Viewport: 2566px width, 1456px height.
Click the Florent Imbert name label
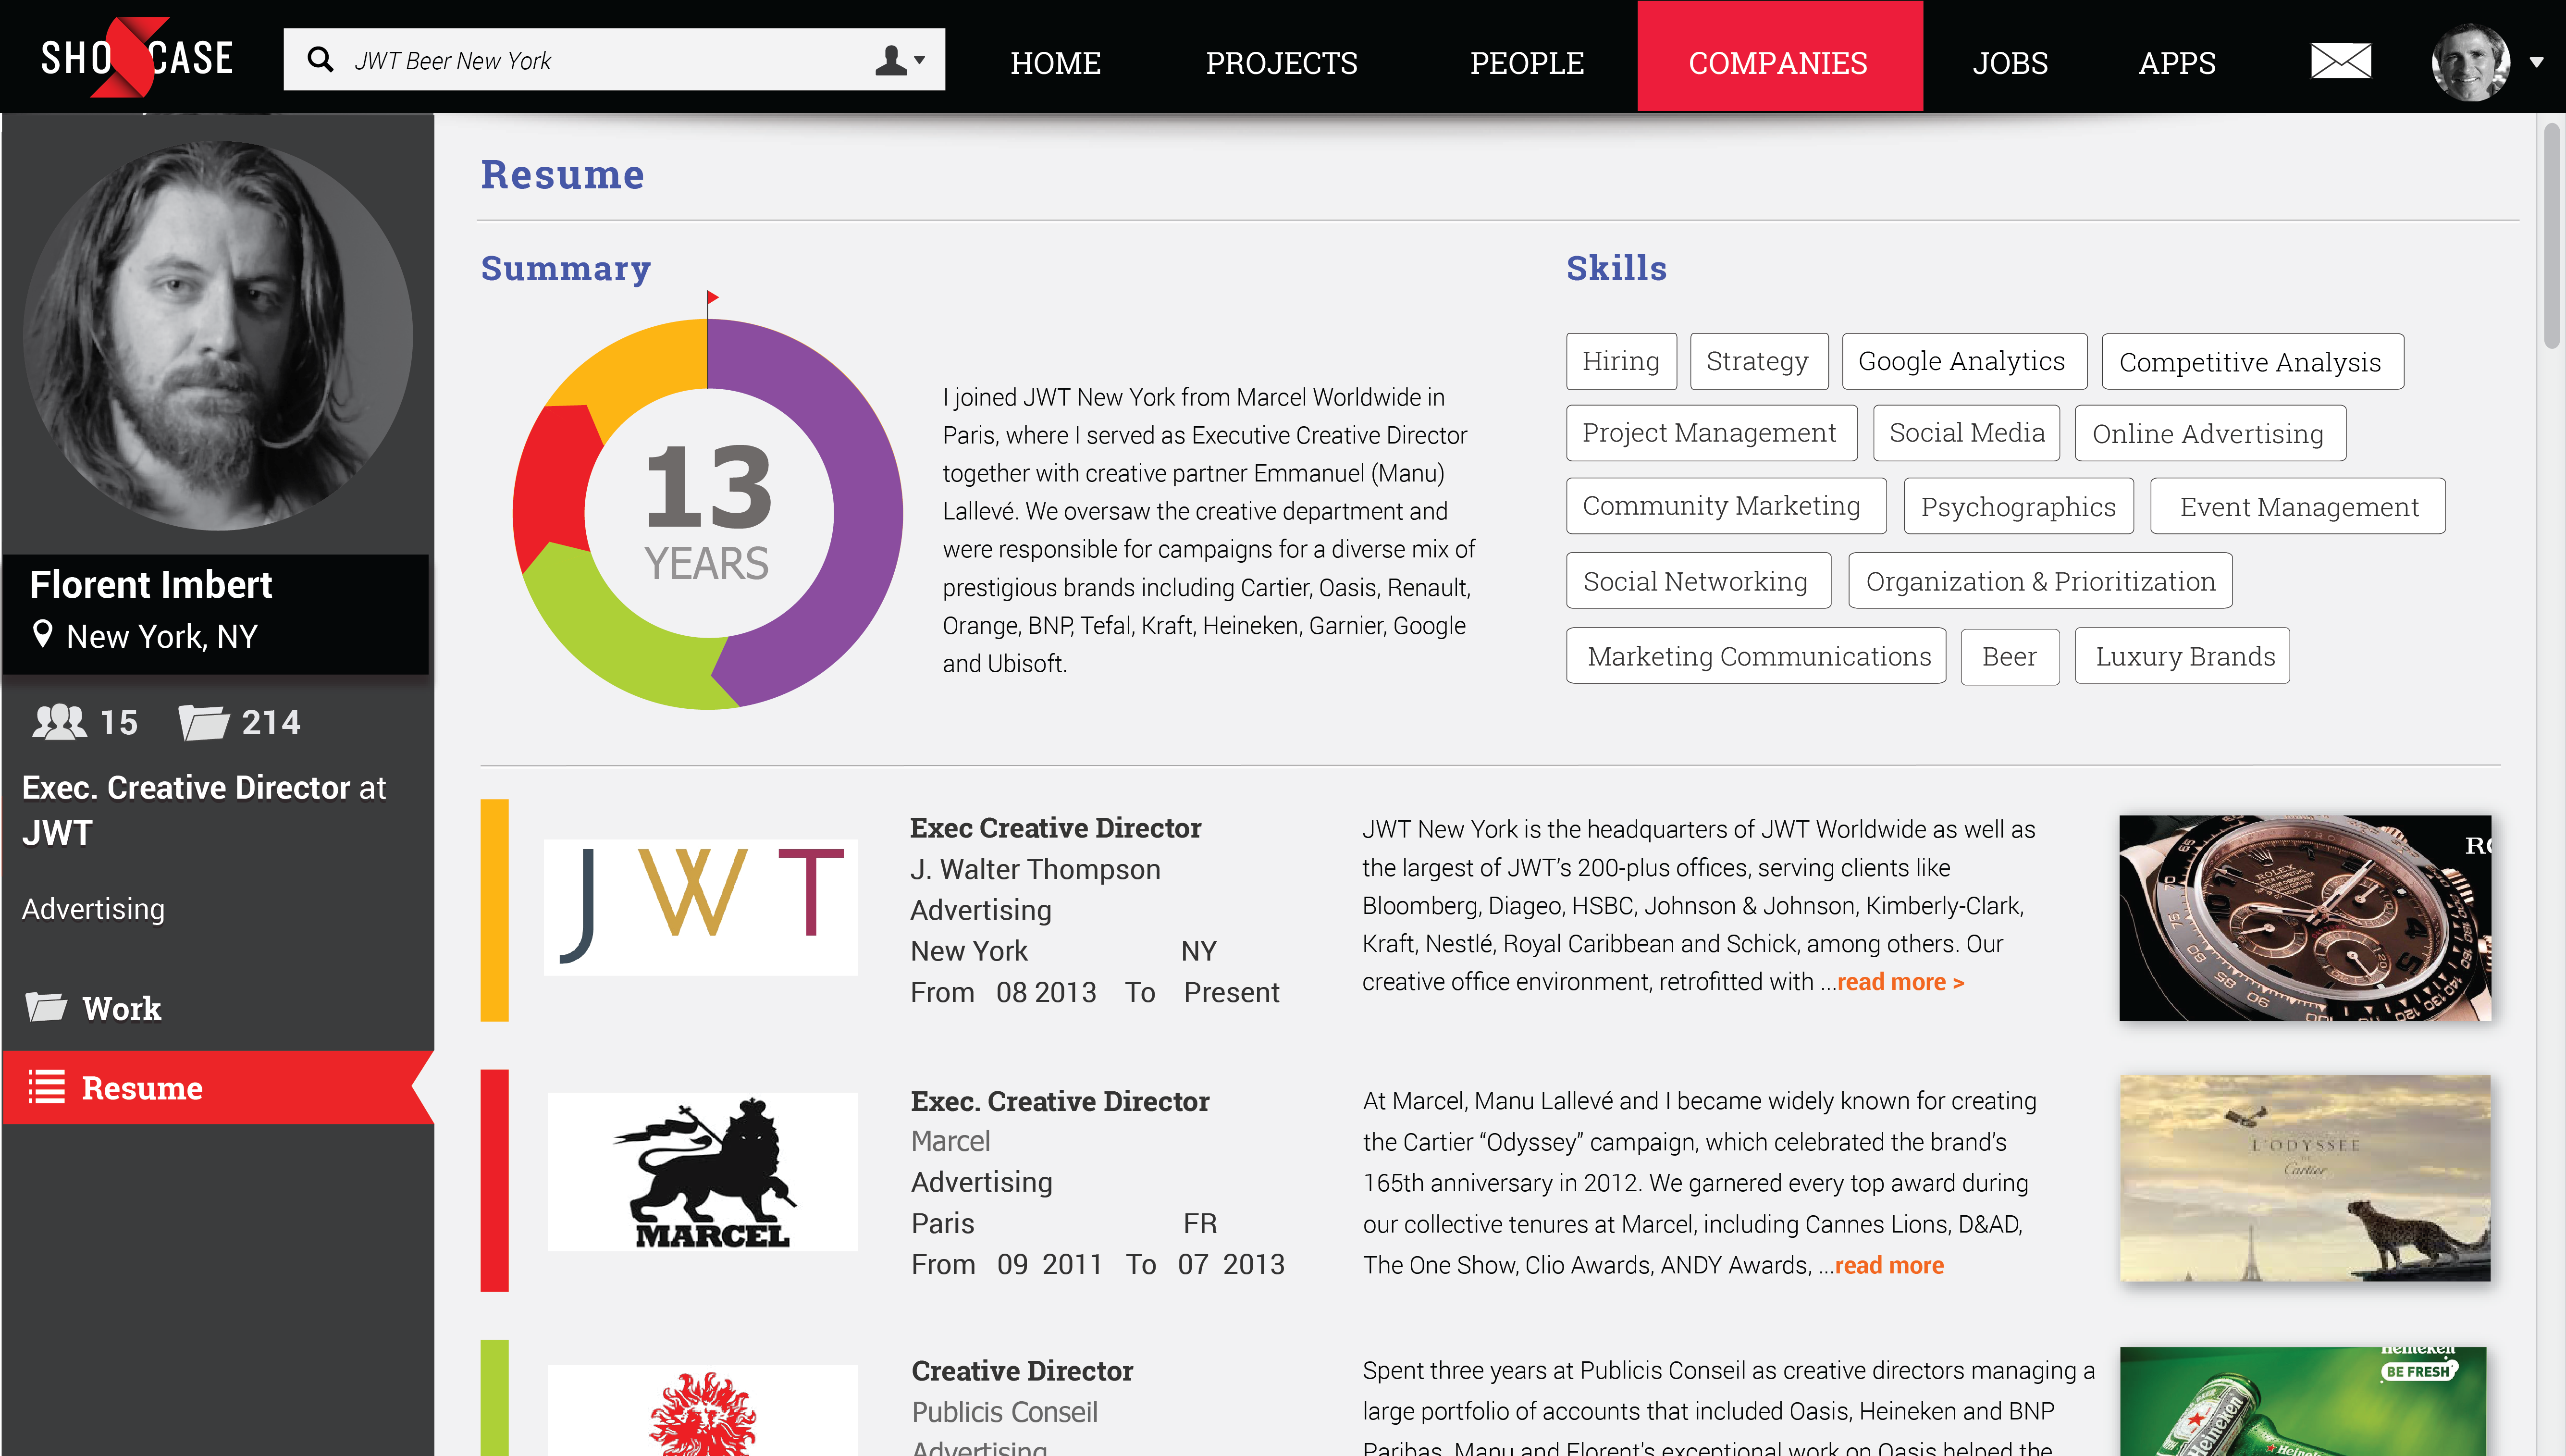coord(151,584)
